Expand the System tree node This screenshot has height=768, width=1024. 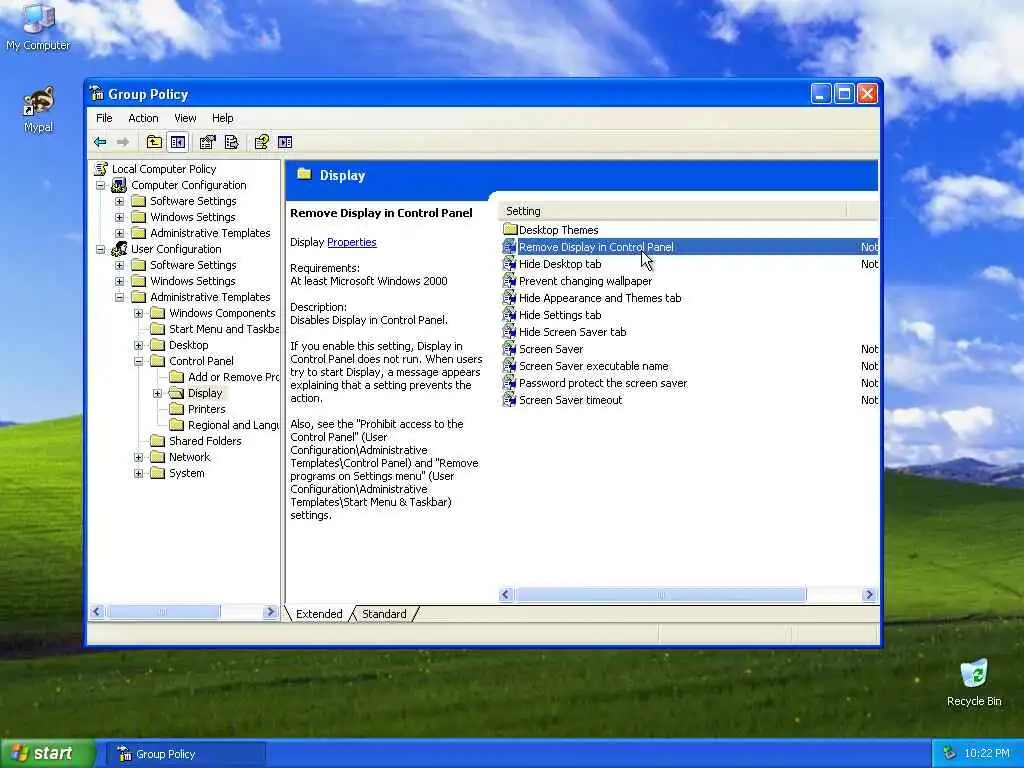[x=138, y=473]
